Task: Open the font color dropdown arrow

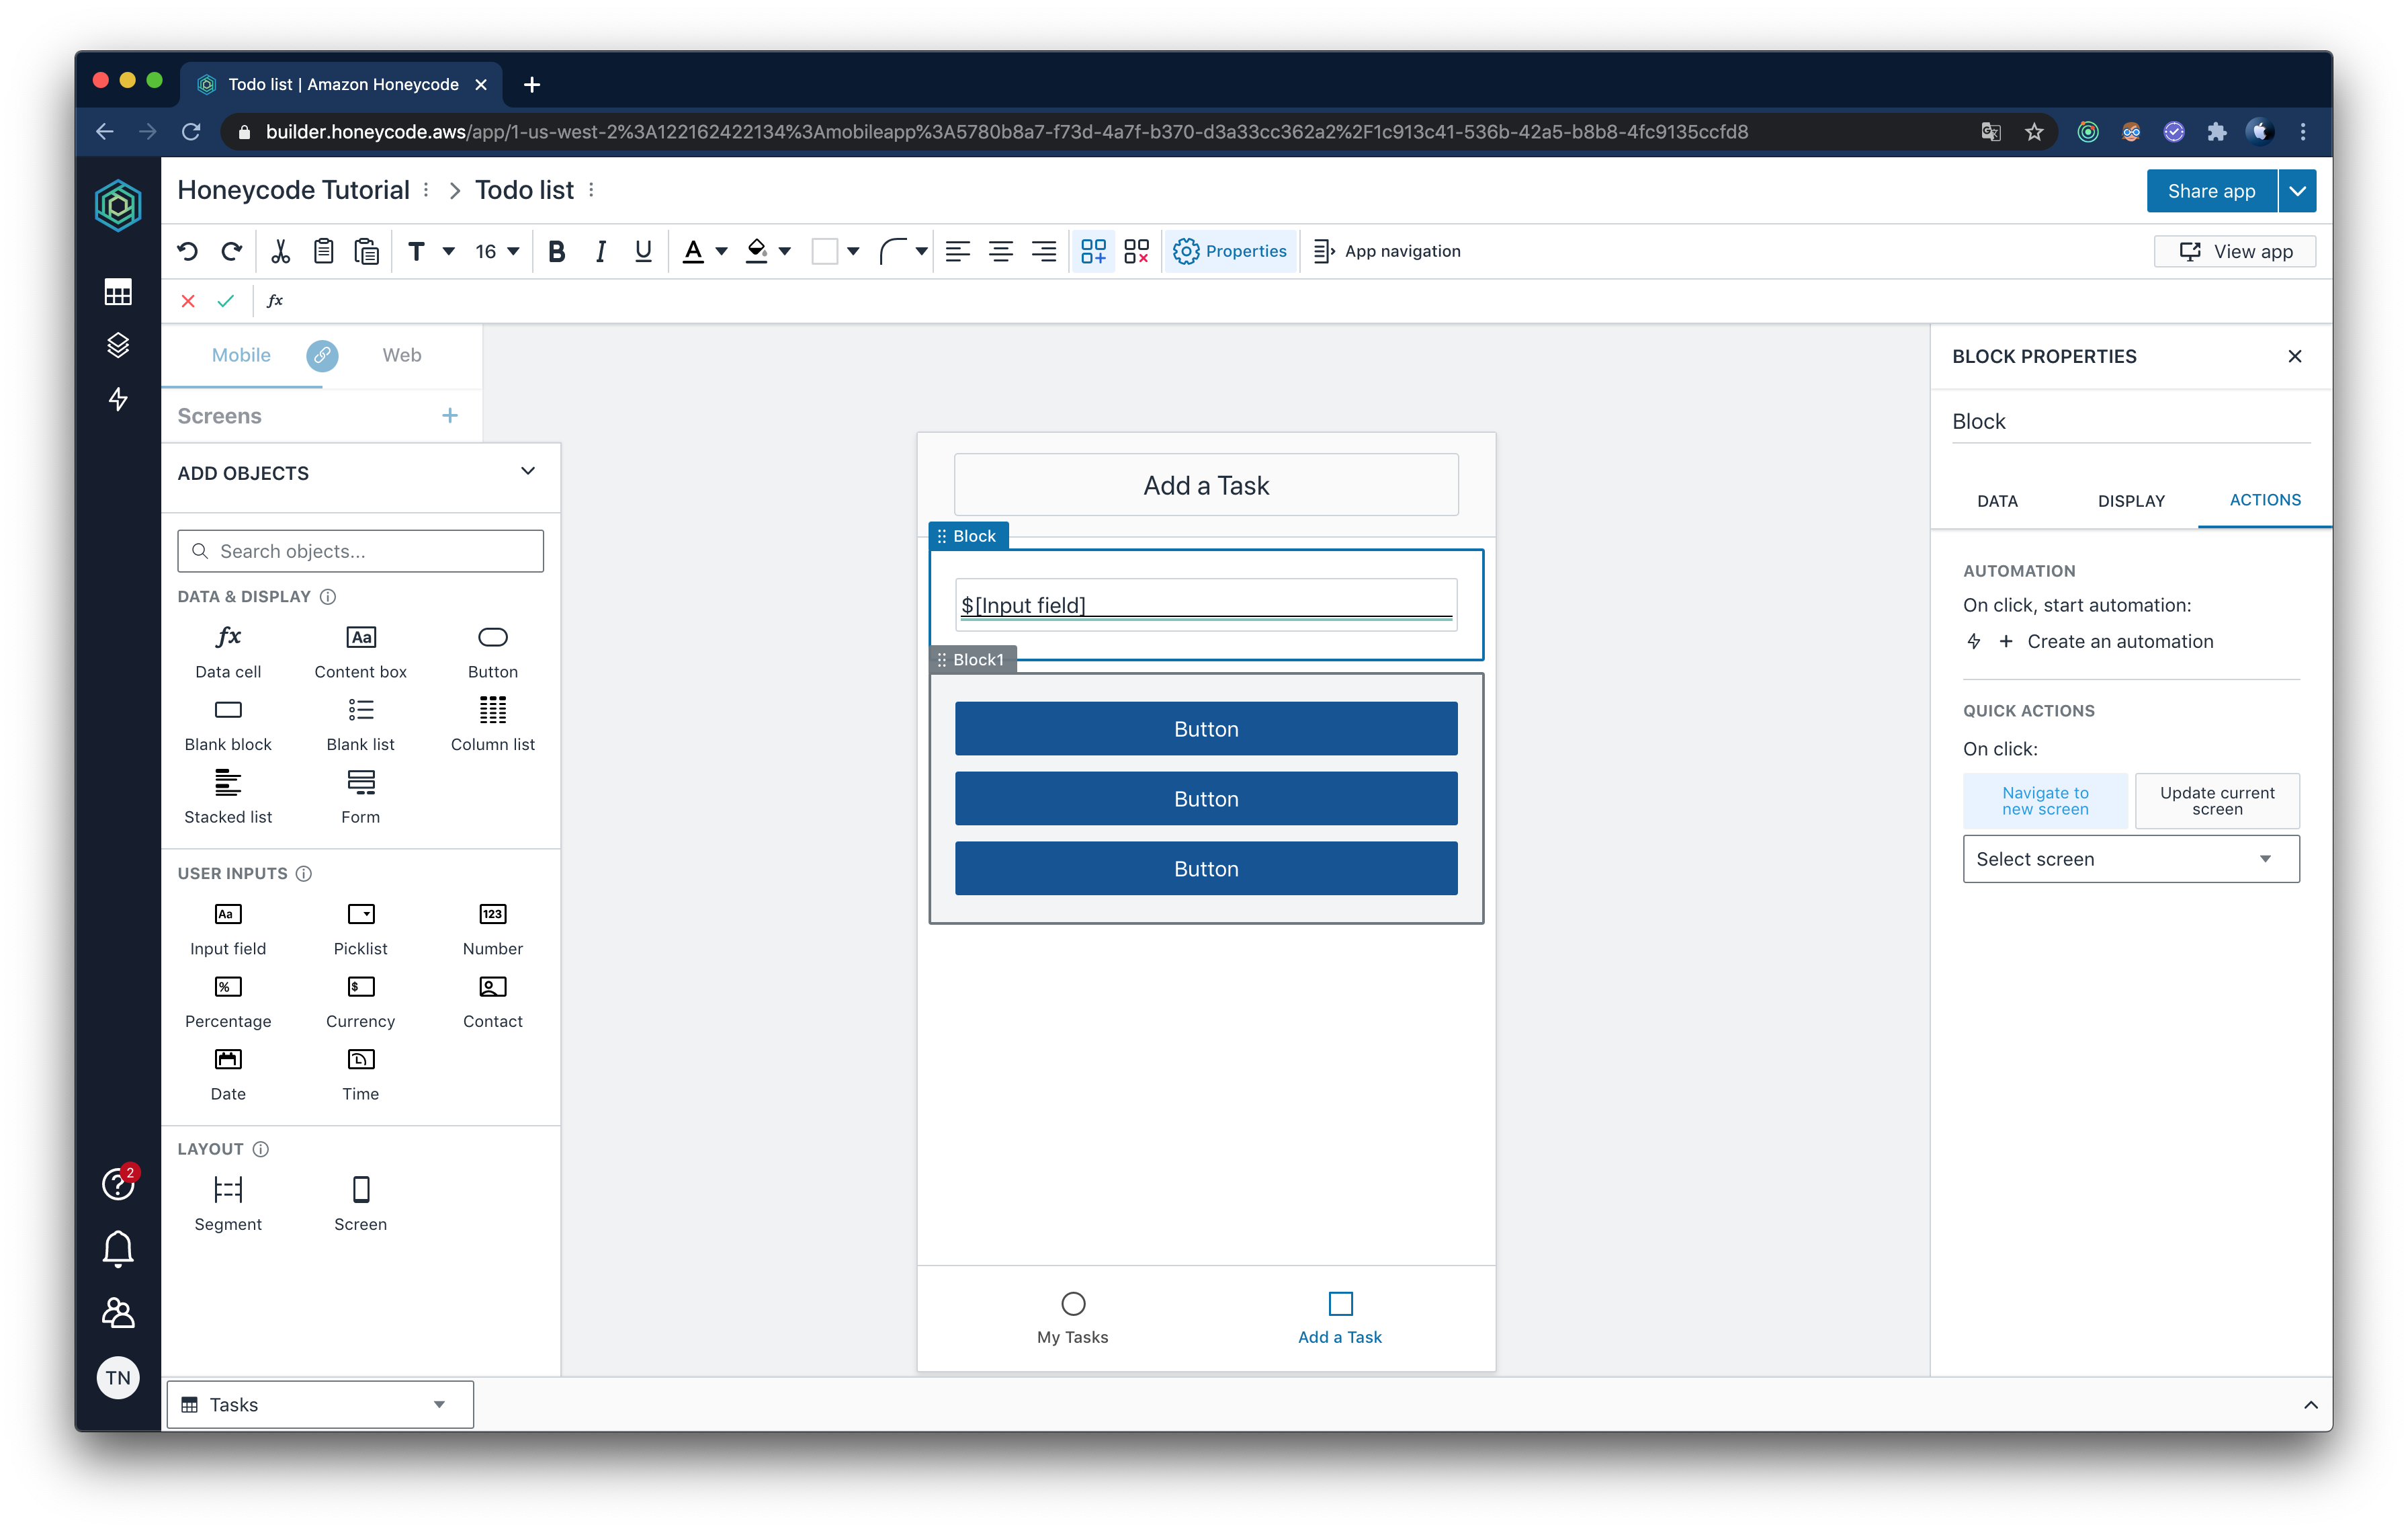Action: coord(721,252)
